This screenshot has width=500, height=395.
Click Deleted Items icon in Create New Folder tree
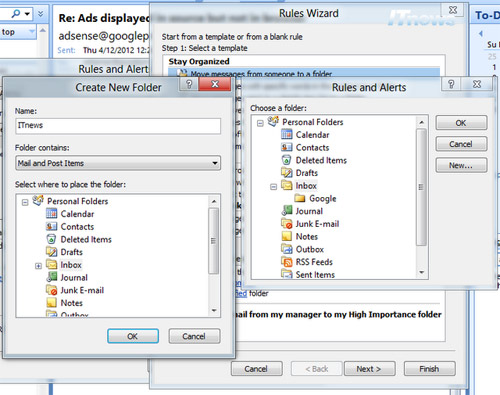coord(51,239)
